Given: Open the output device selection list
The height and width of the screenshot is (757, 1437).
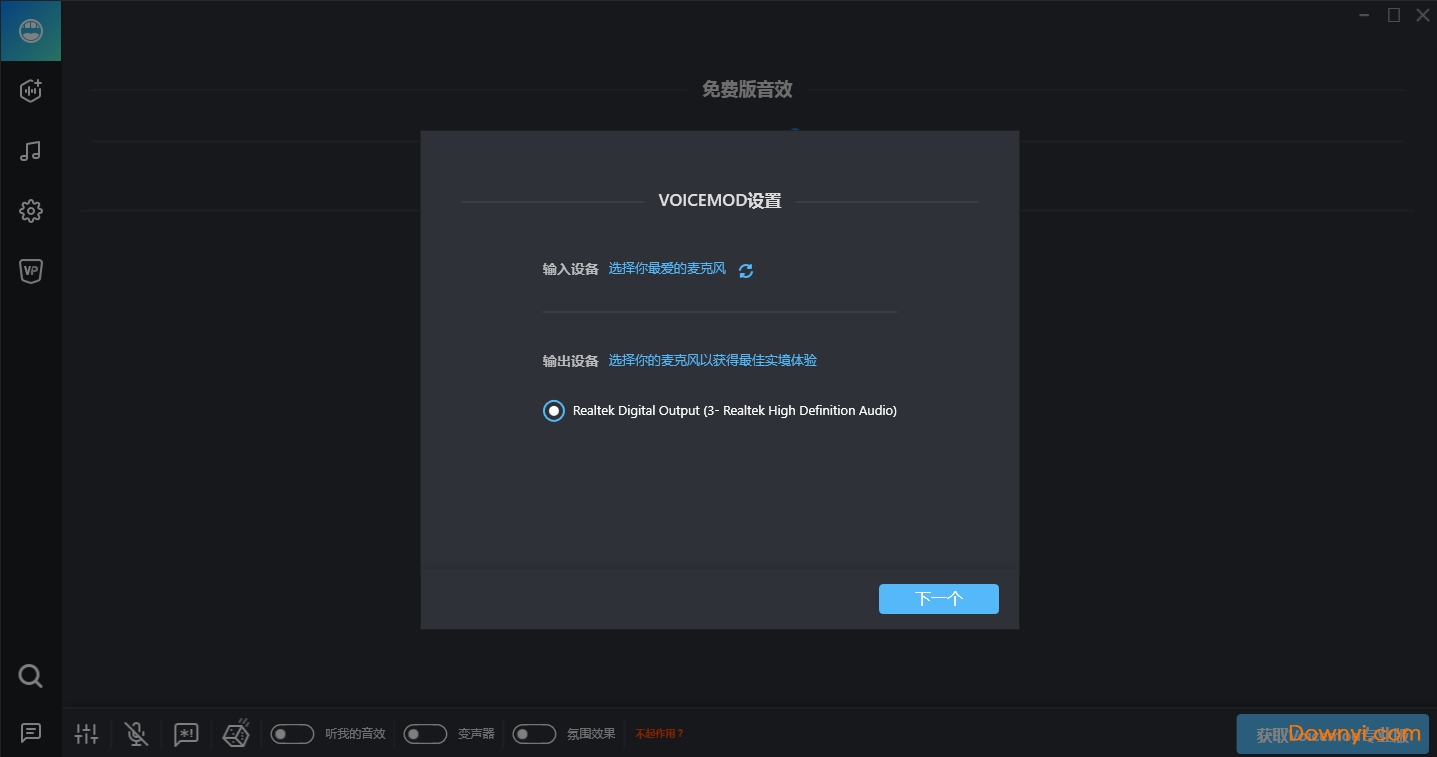Looking at the screenshot, I should point(712,360).
